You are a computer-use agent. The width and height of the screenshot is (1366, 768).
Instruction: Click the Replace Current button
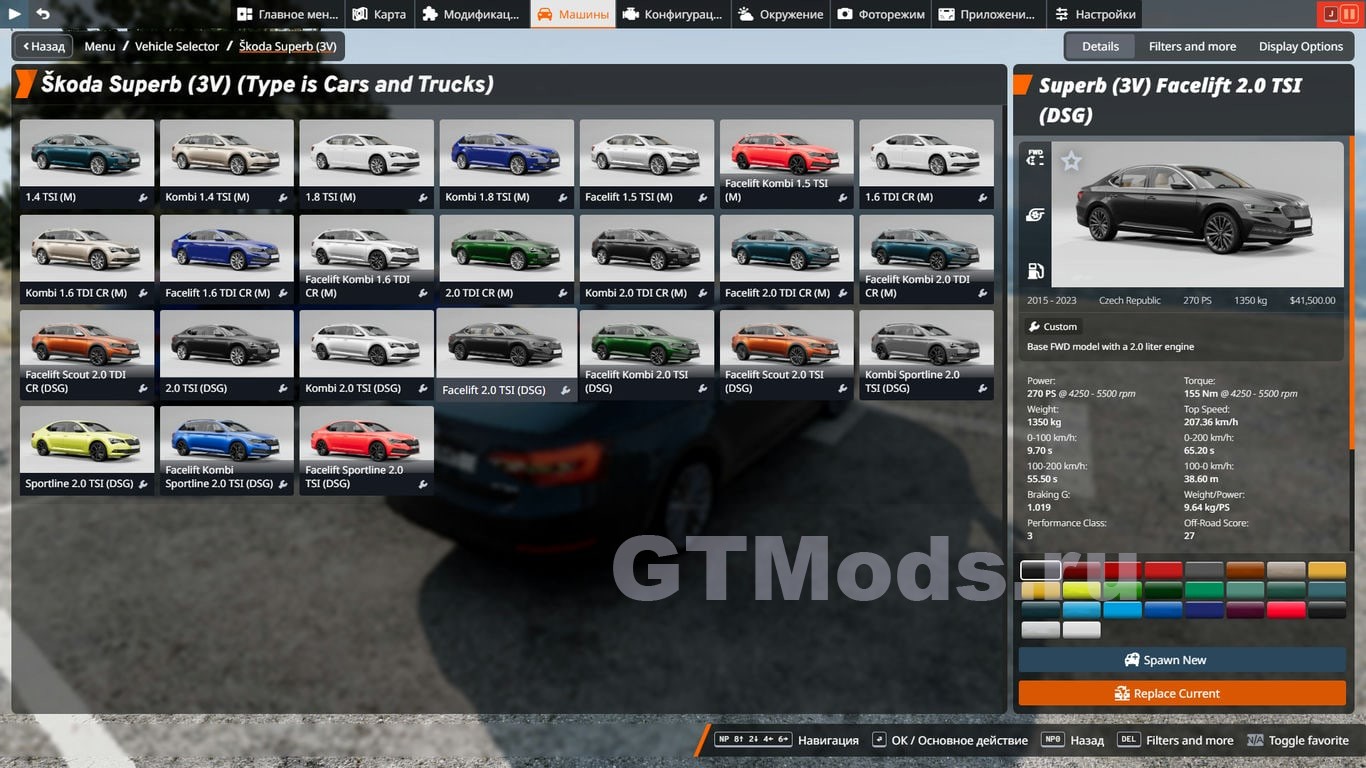click(1182, 693)
